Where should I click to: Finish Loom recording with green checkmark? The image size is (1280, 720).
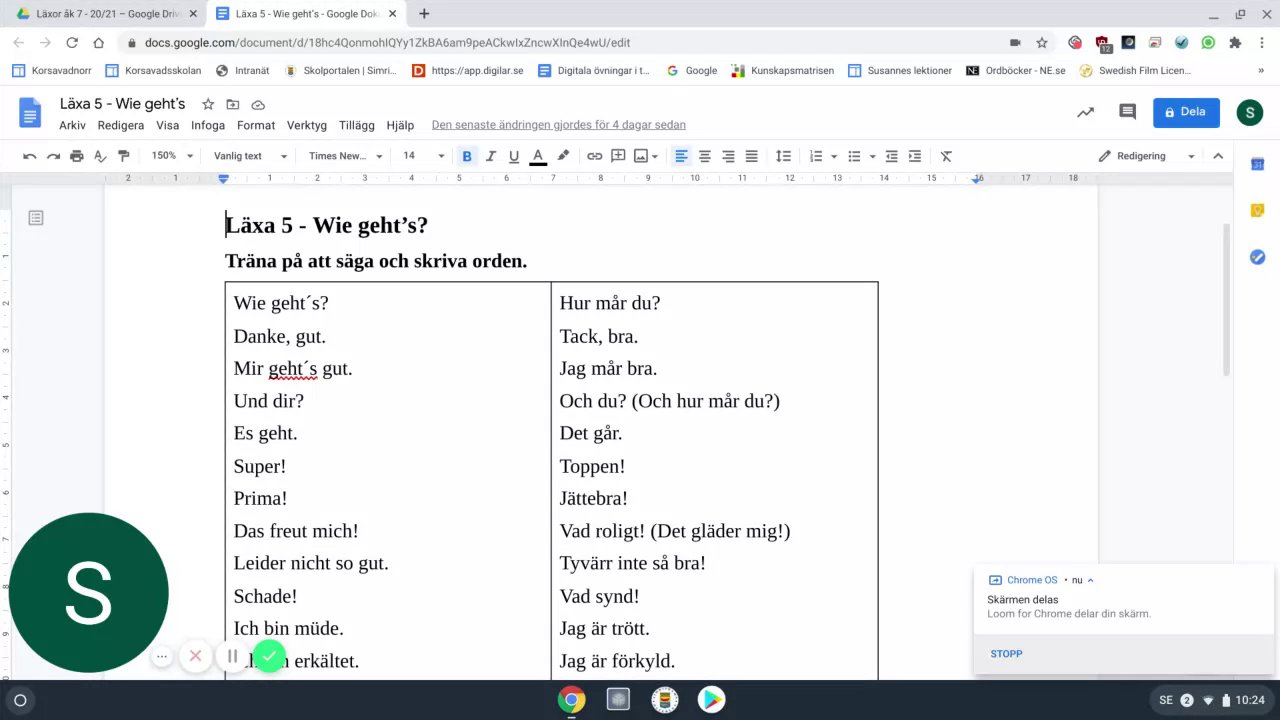click(x=269, y=656)
